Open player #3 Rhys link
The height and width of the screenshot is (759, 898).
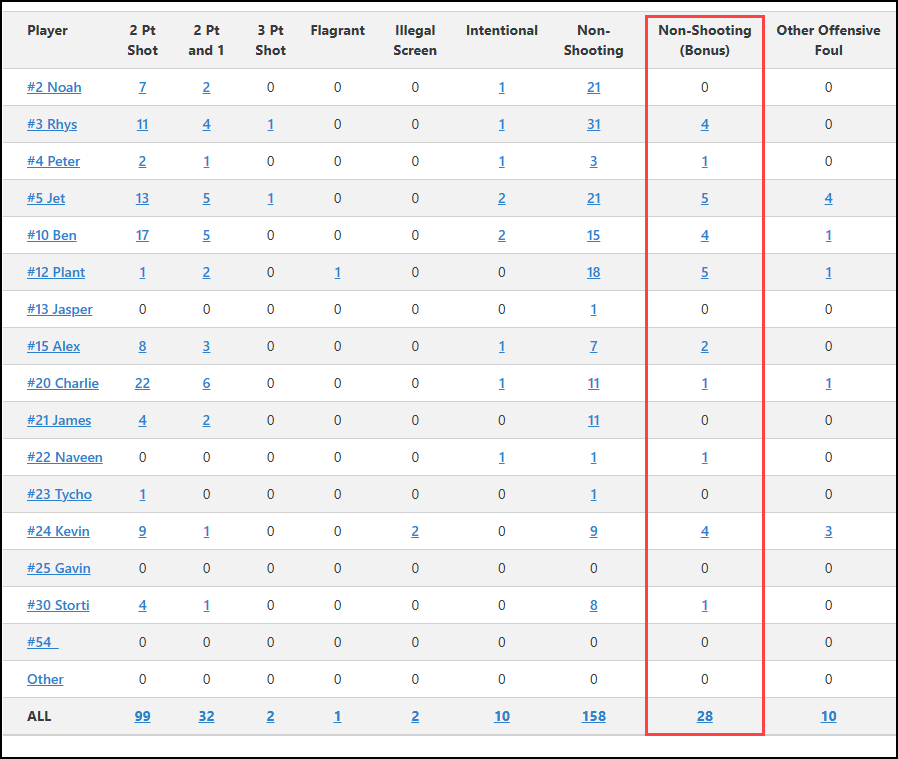[52, 124]
